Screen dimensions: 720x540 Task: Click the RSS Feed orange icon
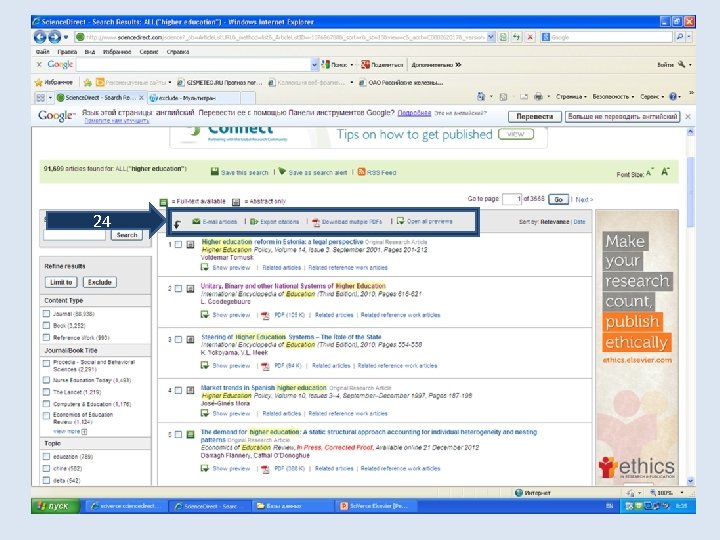coord(361,172)
